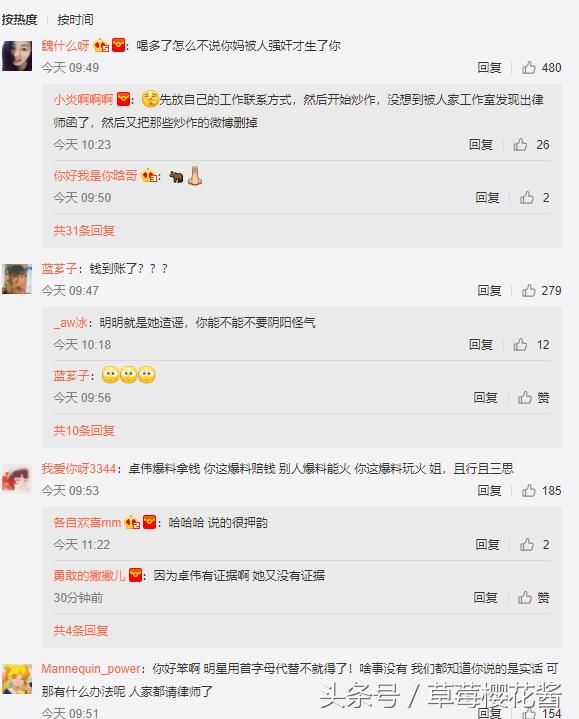Like 我爱你呀3344's comment with 185 likes
Viewport: 579px width, 719px height.
[x=541, y=491]
